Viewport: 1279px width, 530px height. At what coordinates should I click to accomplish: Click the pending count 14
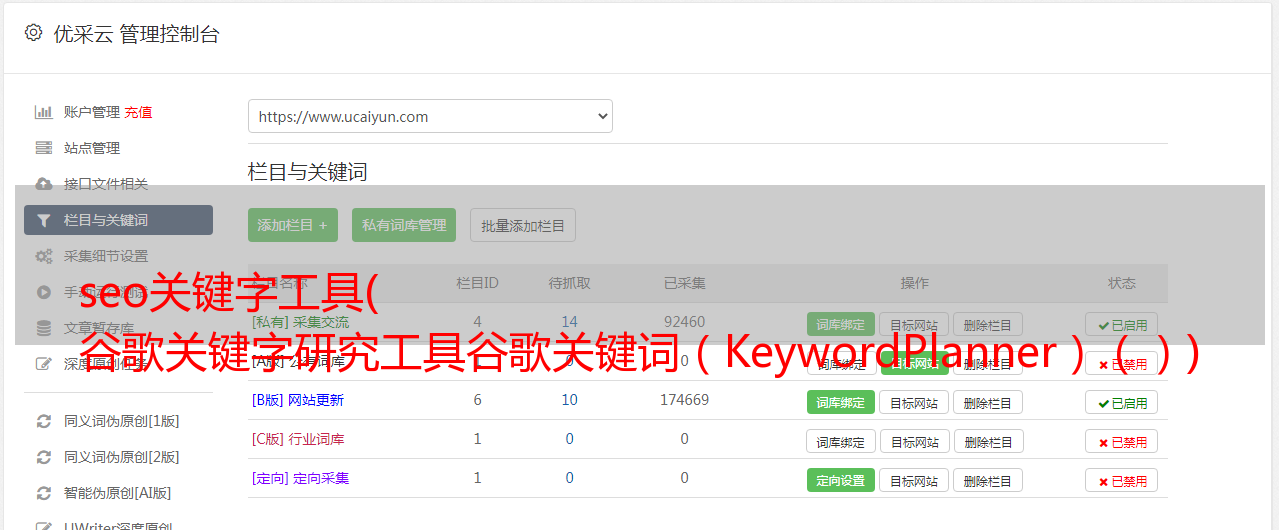569,322
